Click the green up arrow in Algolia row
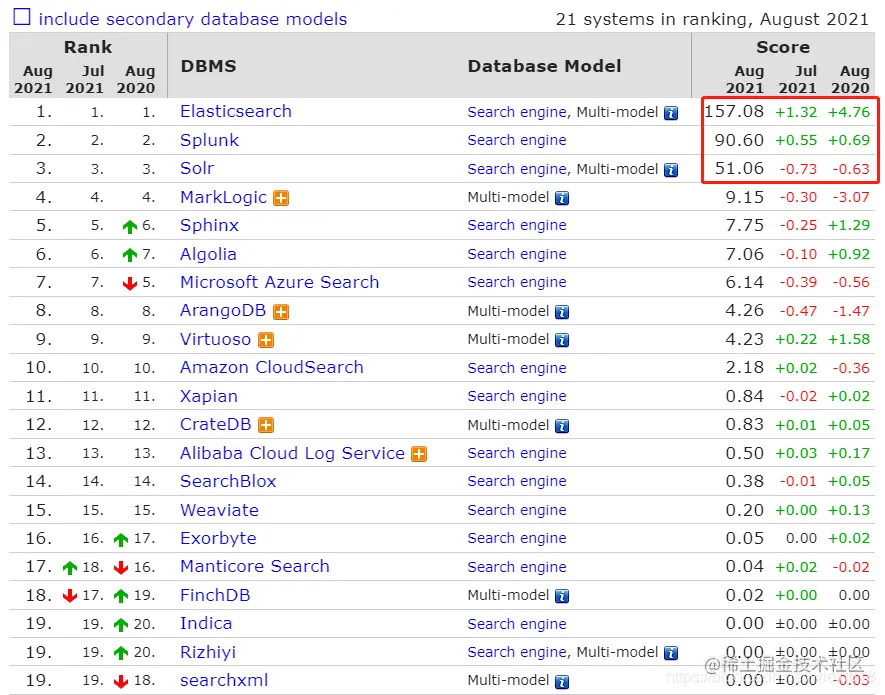The image size is (885, 695). pos(130,255)
